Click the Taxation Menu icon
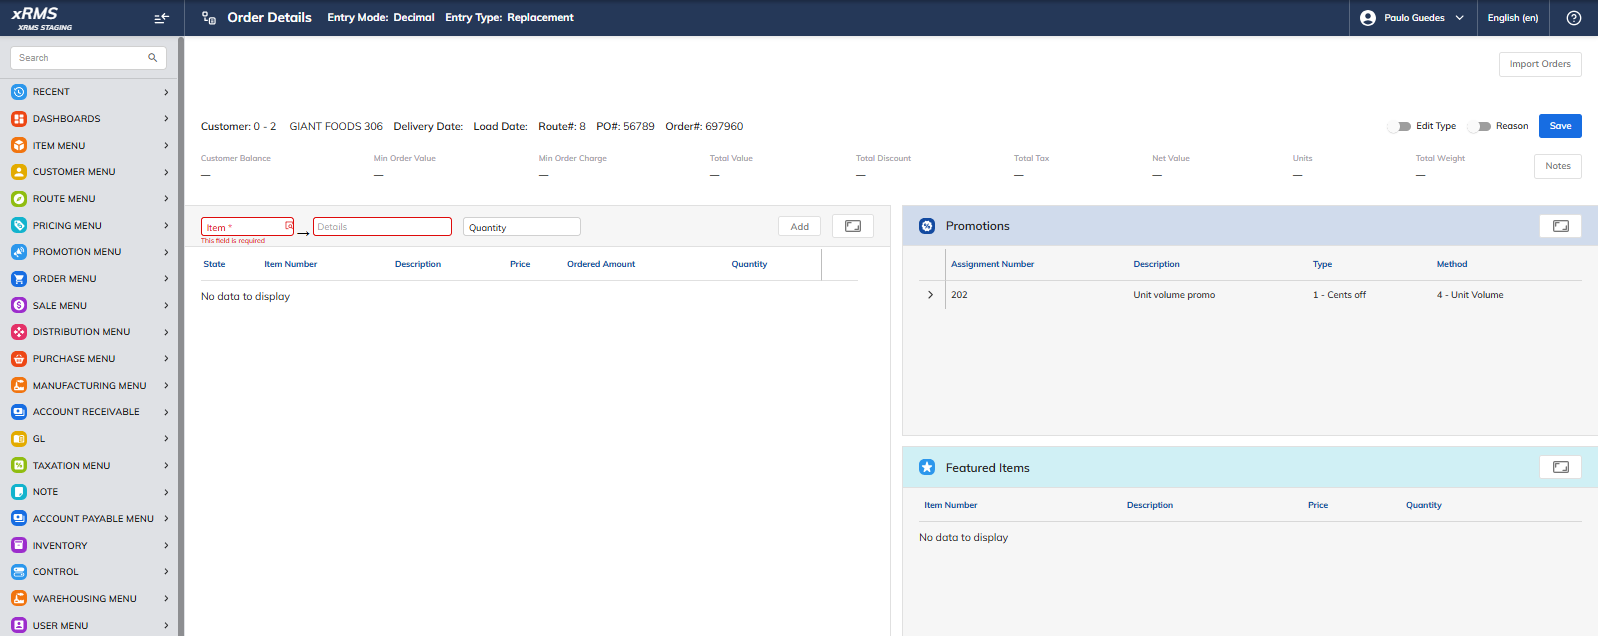 click(x=19, y=466)
